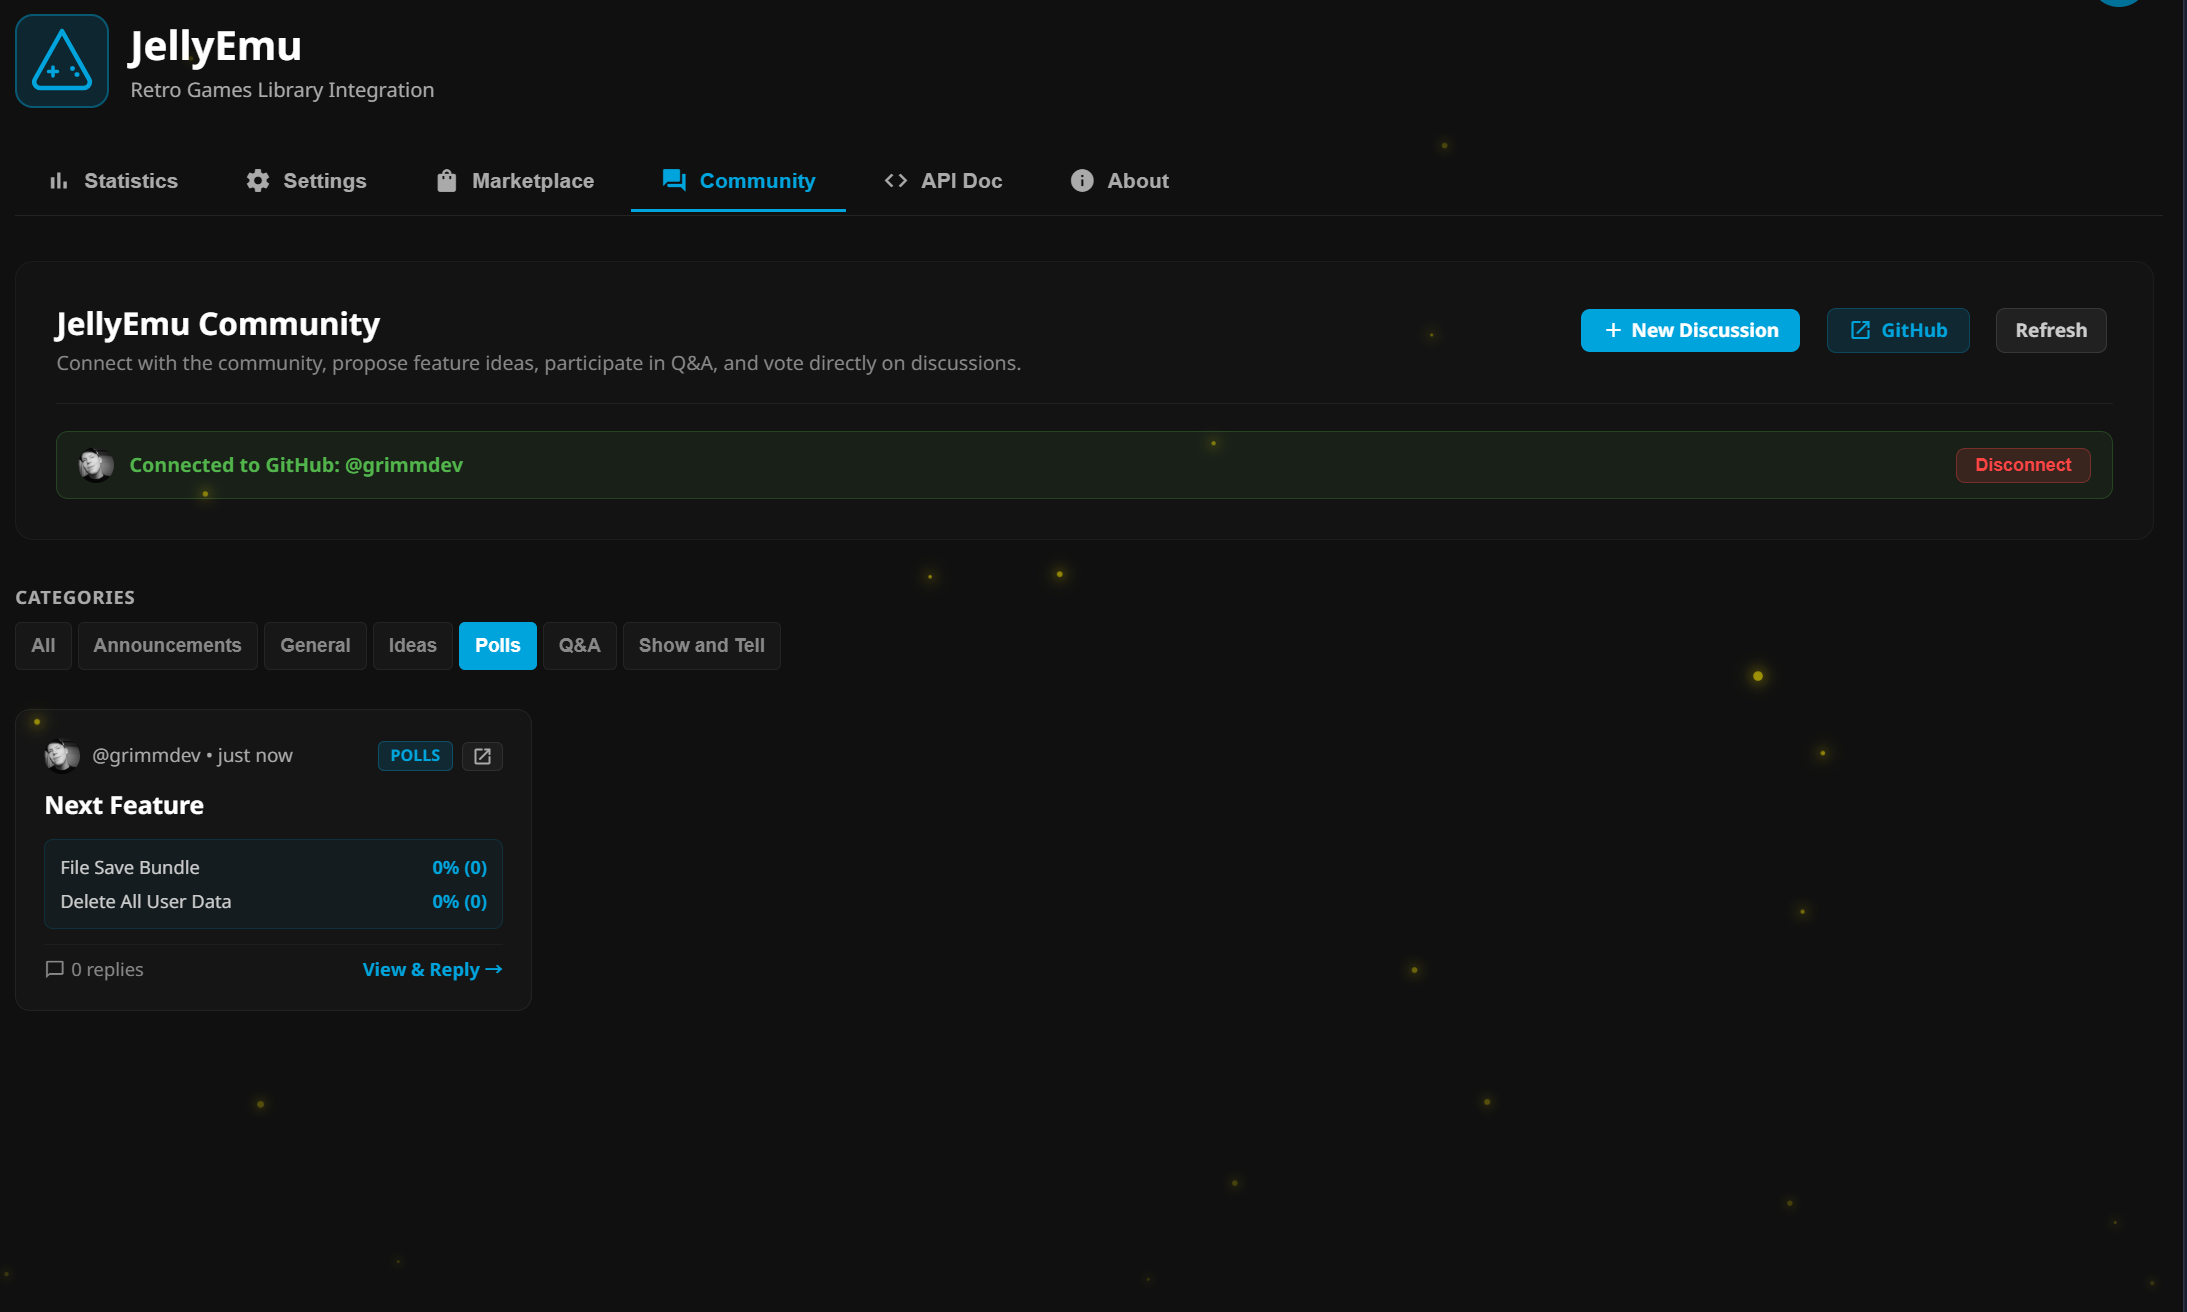Click the grimmdev avatar in connection banner
Image resolution: width=2187 pixels, height=1312 pixels.
(96, 465)
